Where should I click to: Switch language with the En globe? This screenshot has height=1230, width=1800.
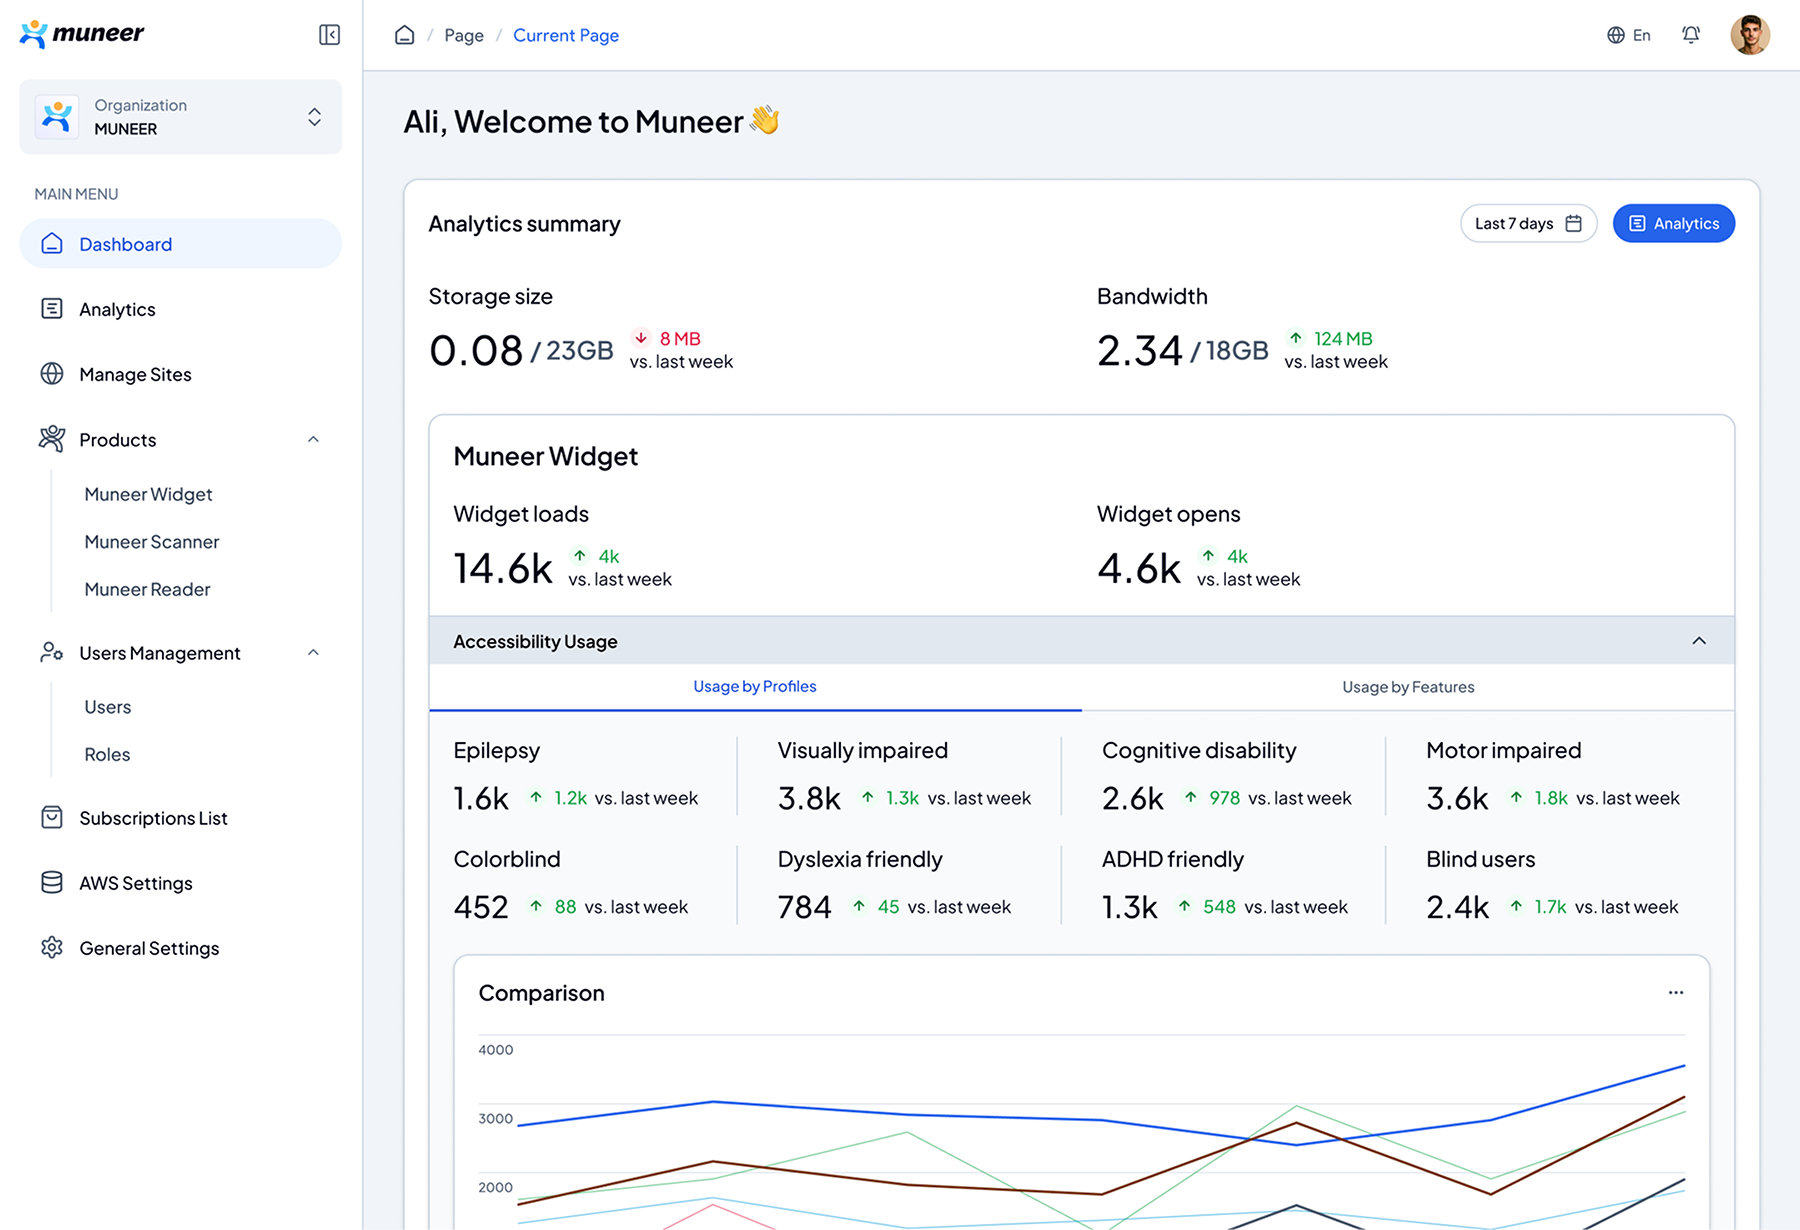pyautogui.click(x=1629, y=35)
